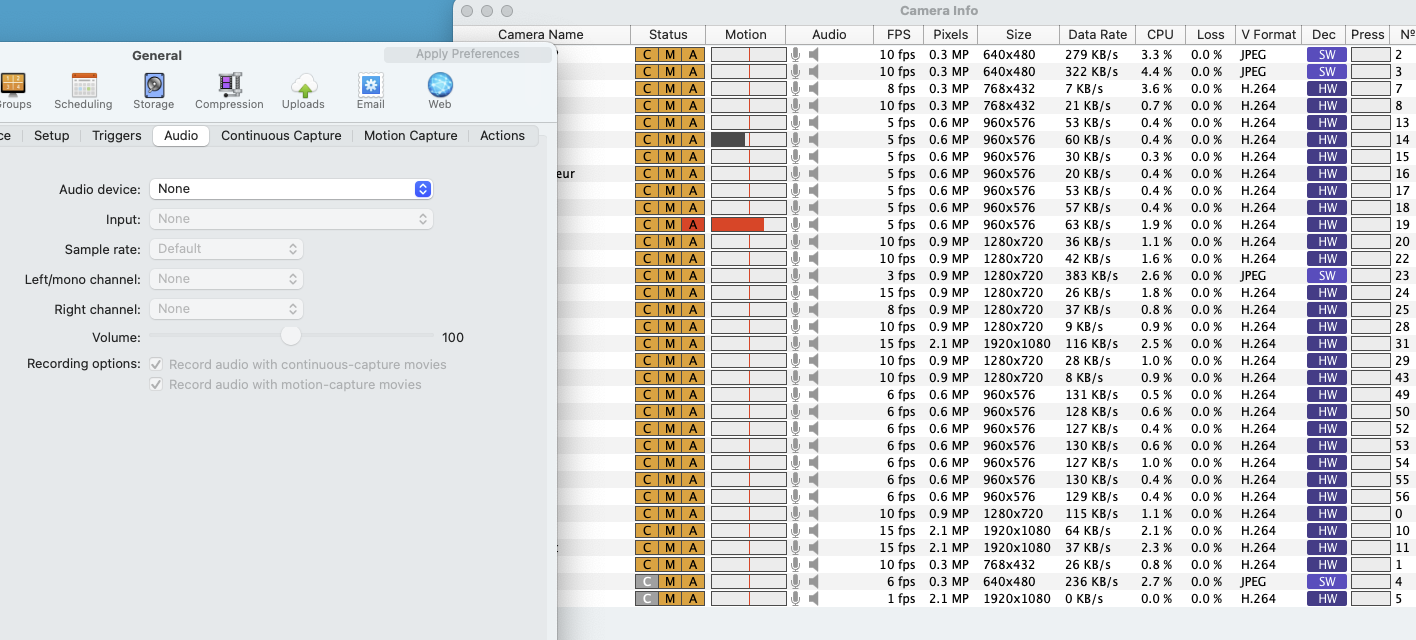Open the Uploads preferences icon
The image size is (1416, 640).
[x=303, y=90]
